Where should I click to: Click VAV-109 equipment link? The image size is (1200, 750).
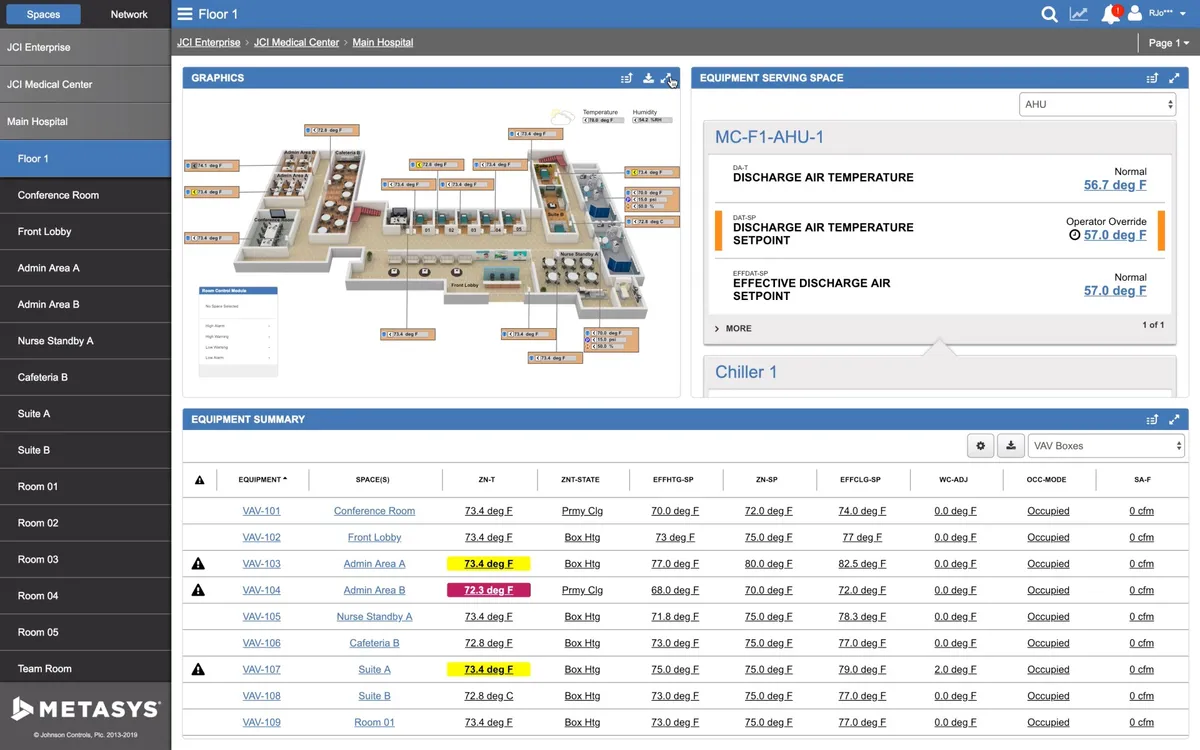tap(261, 722)
